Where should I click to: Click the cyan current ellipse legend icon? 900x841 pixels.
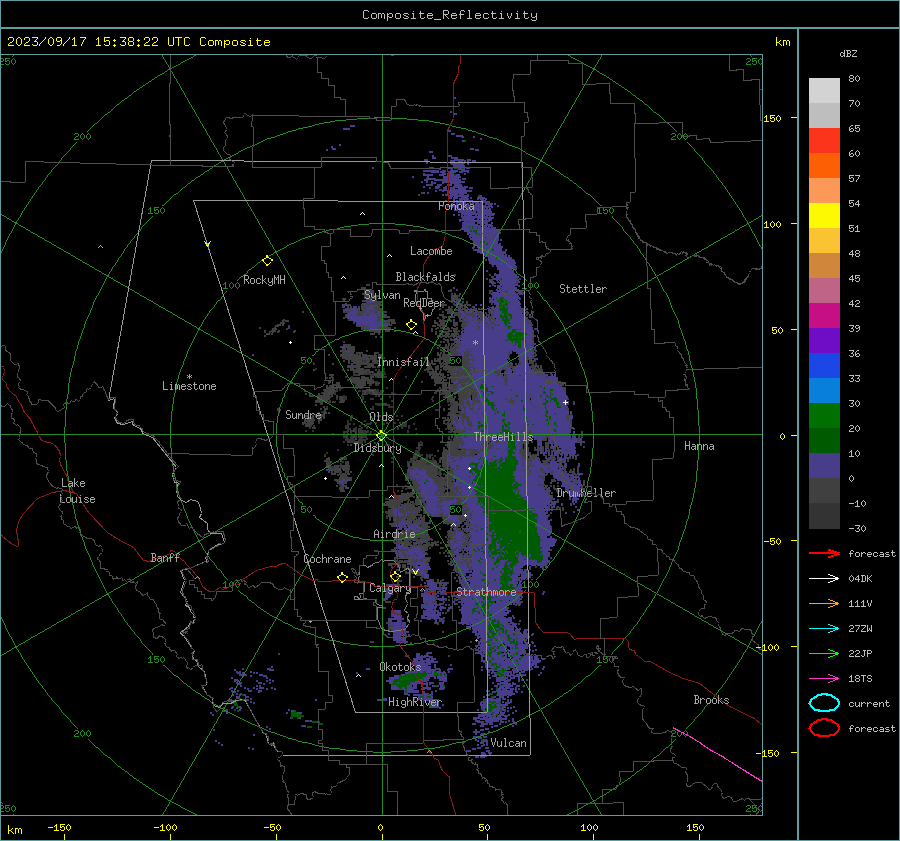tap(824, 703)
